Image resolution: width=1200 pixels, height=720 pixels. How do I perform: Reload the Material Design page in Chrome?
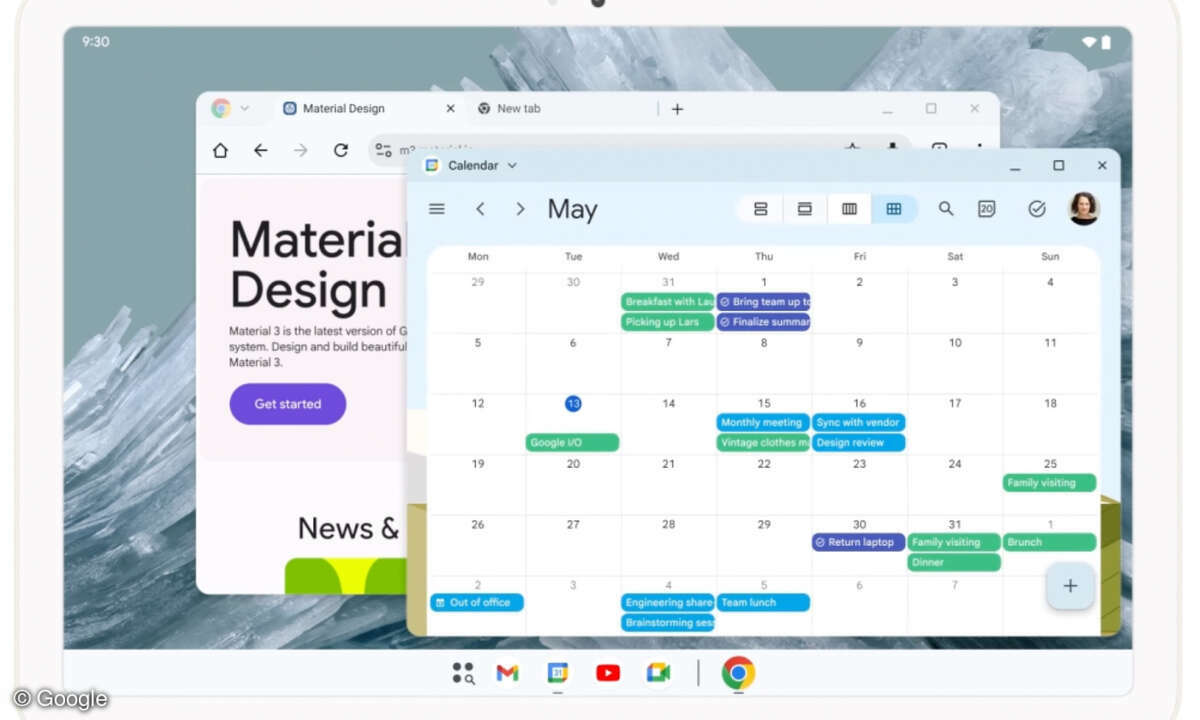tap(340, 150)
